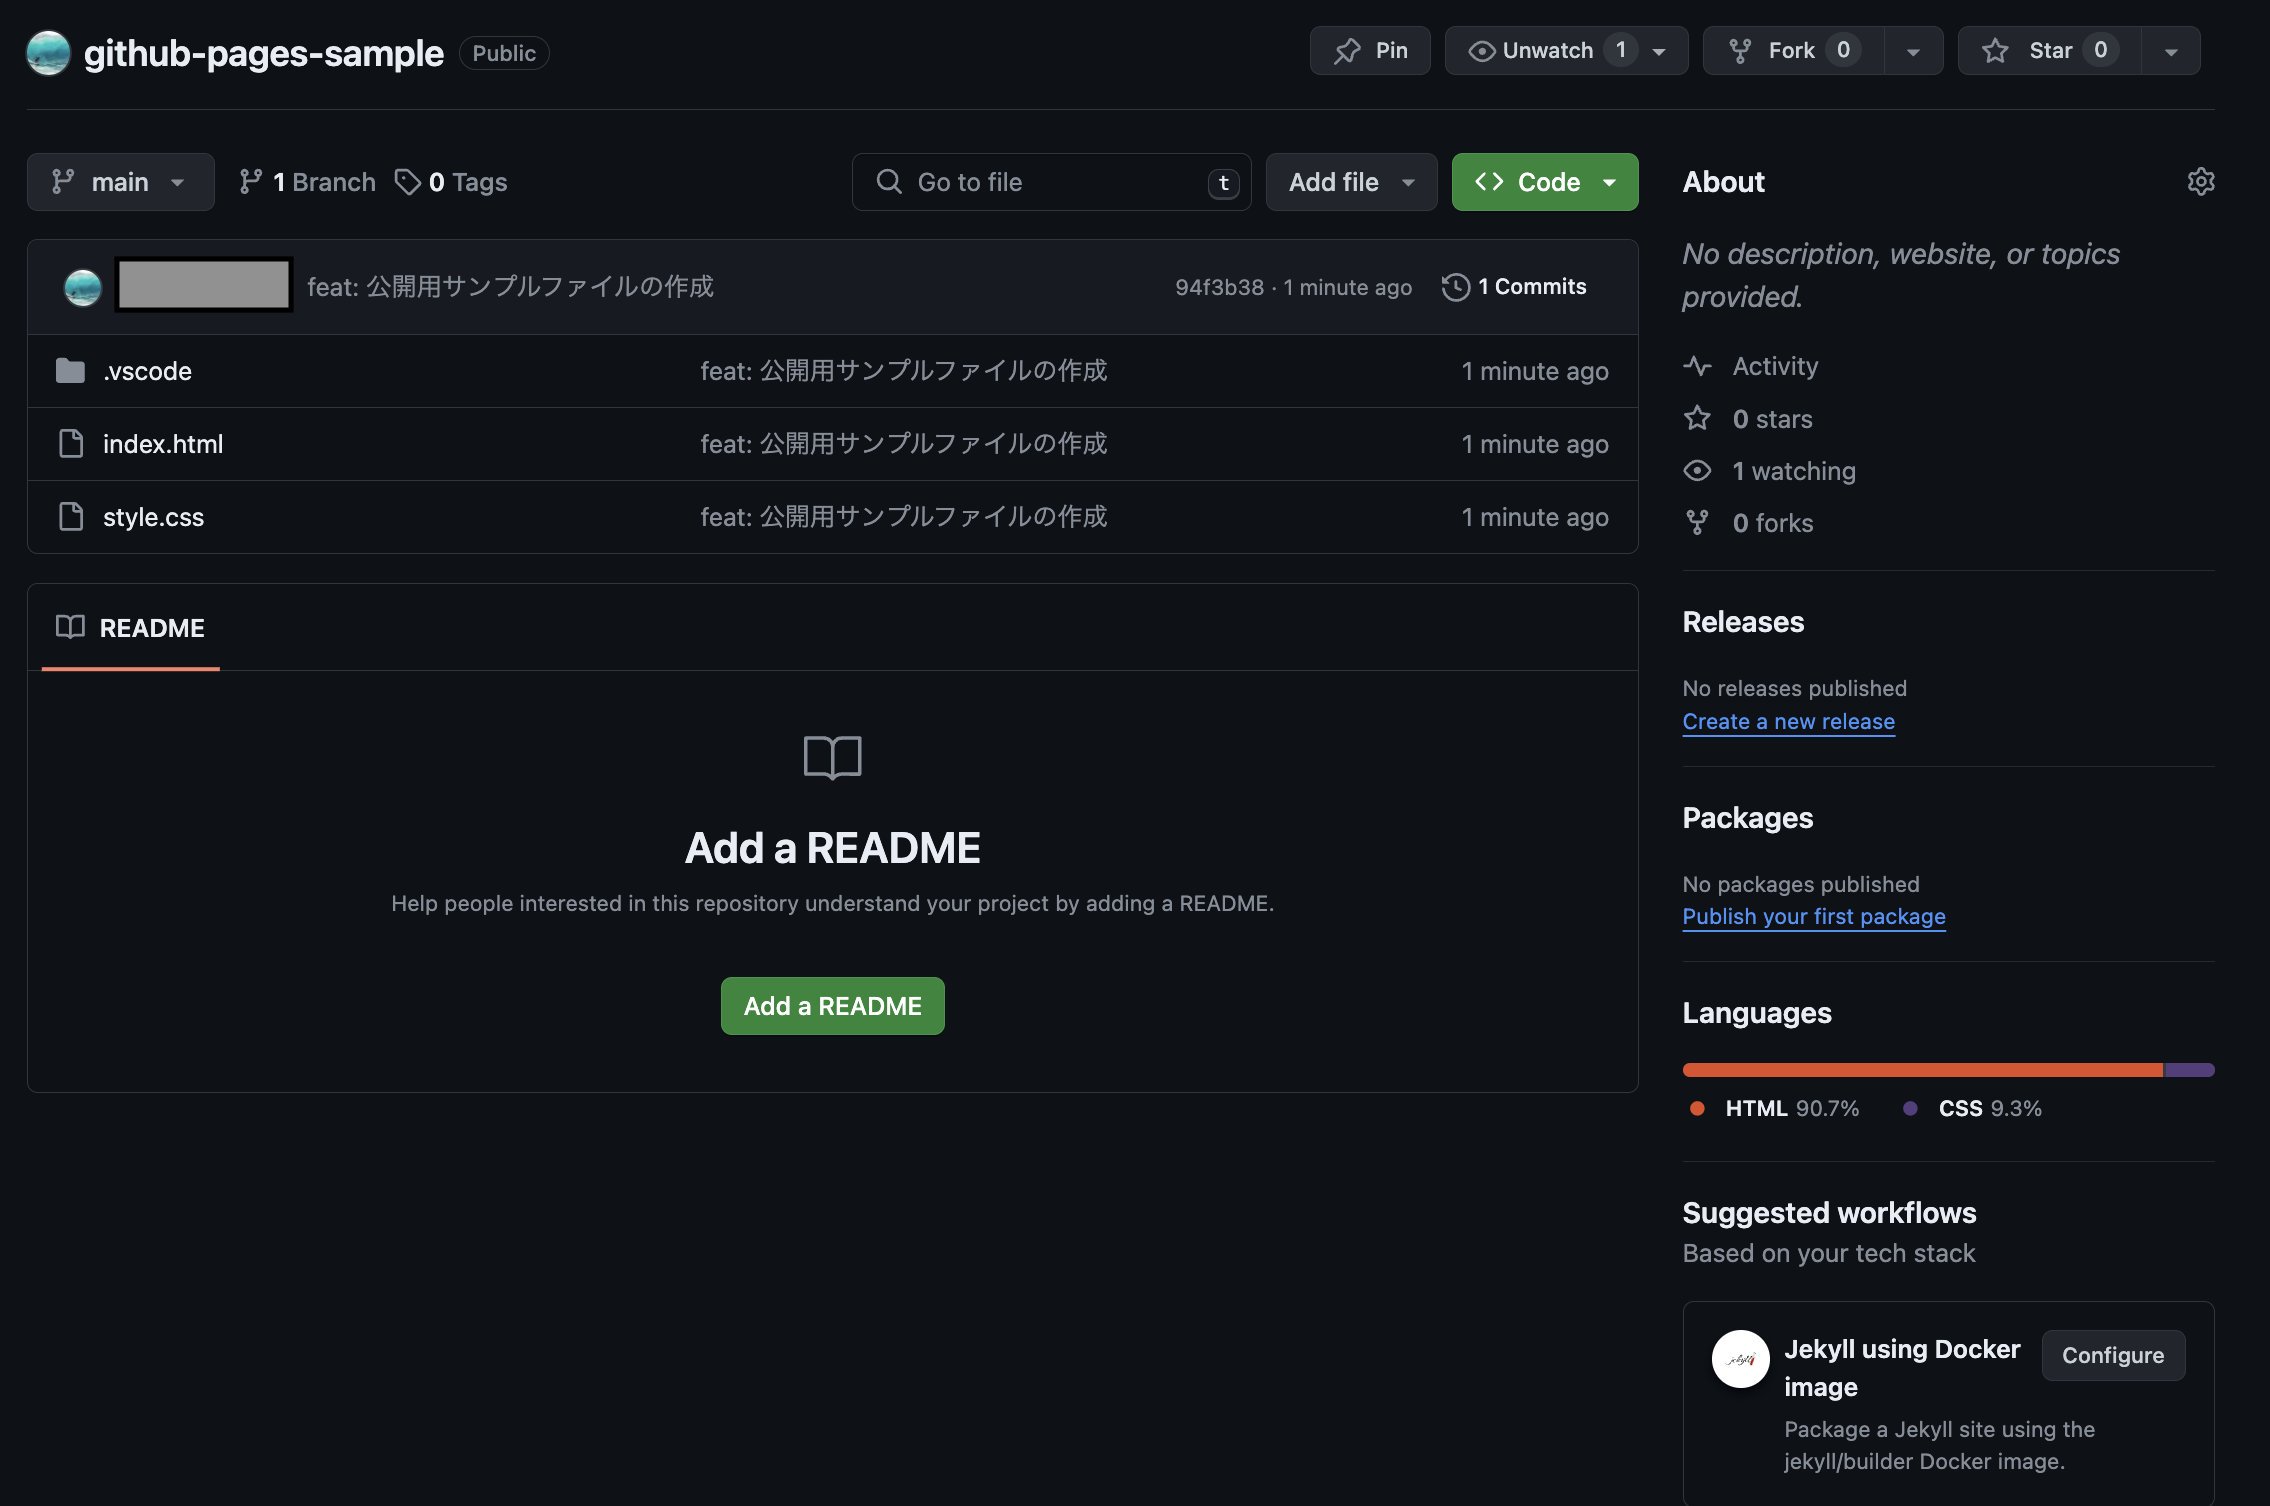2270x1506 pixels.
Task: Click the Activity pulse icon
Action: click(1697, 366)
